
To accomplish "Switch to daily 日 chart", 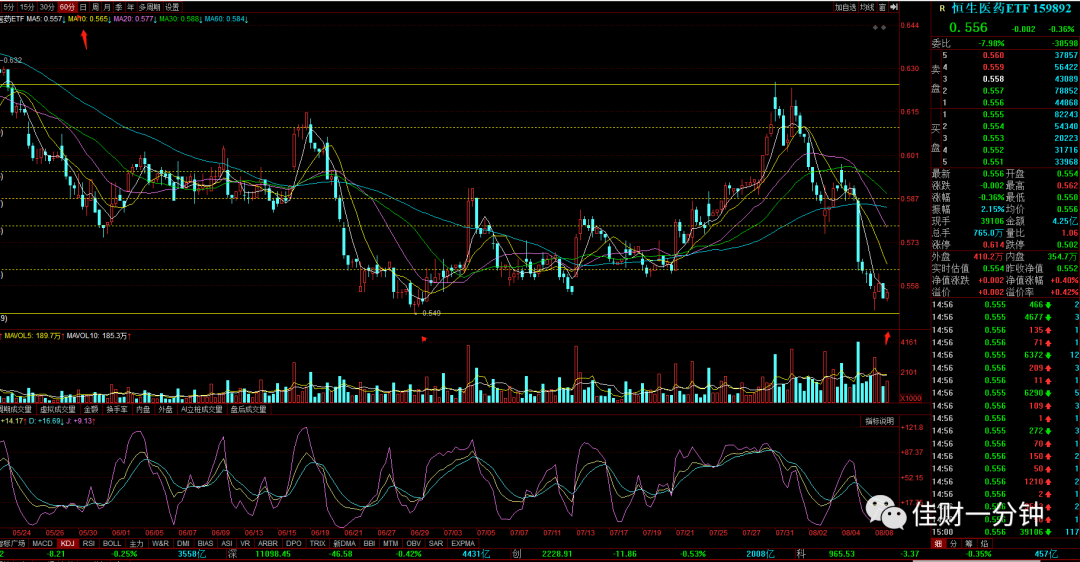I will tap(83, 7).
